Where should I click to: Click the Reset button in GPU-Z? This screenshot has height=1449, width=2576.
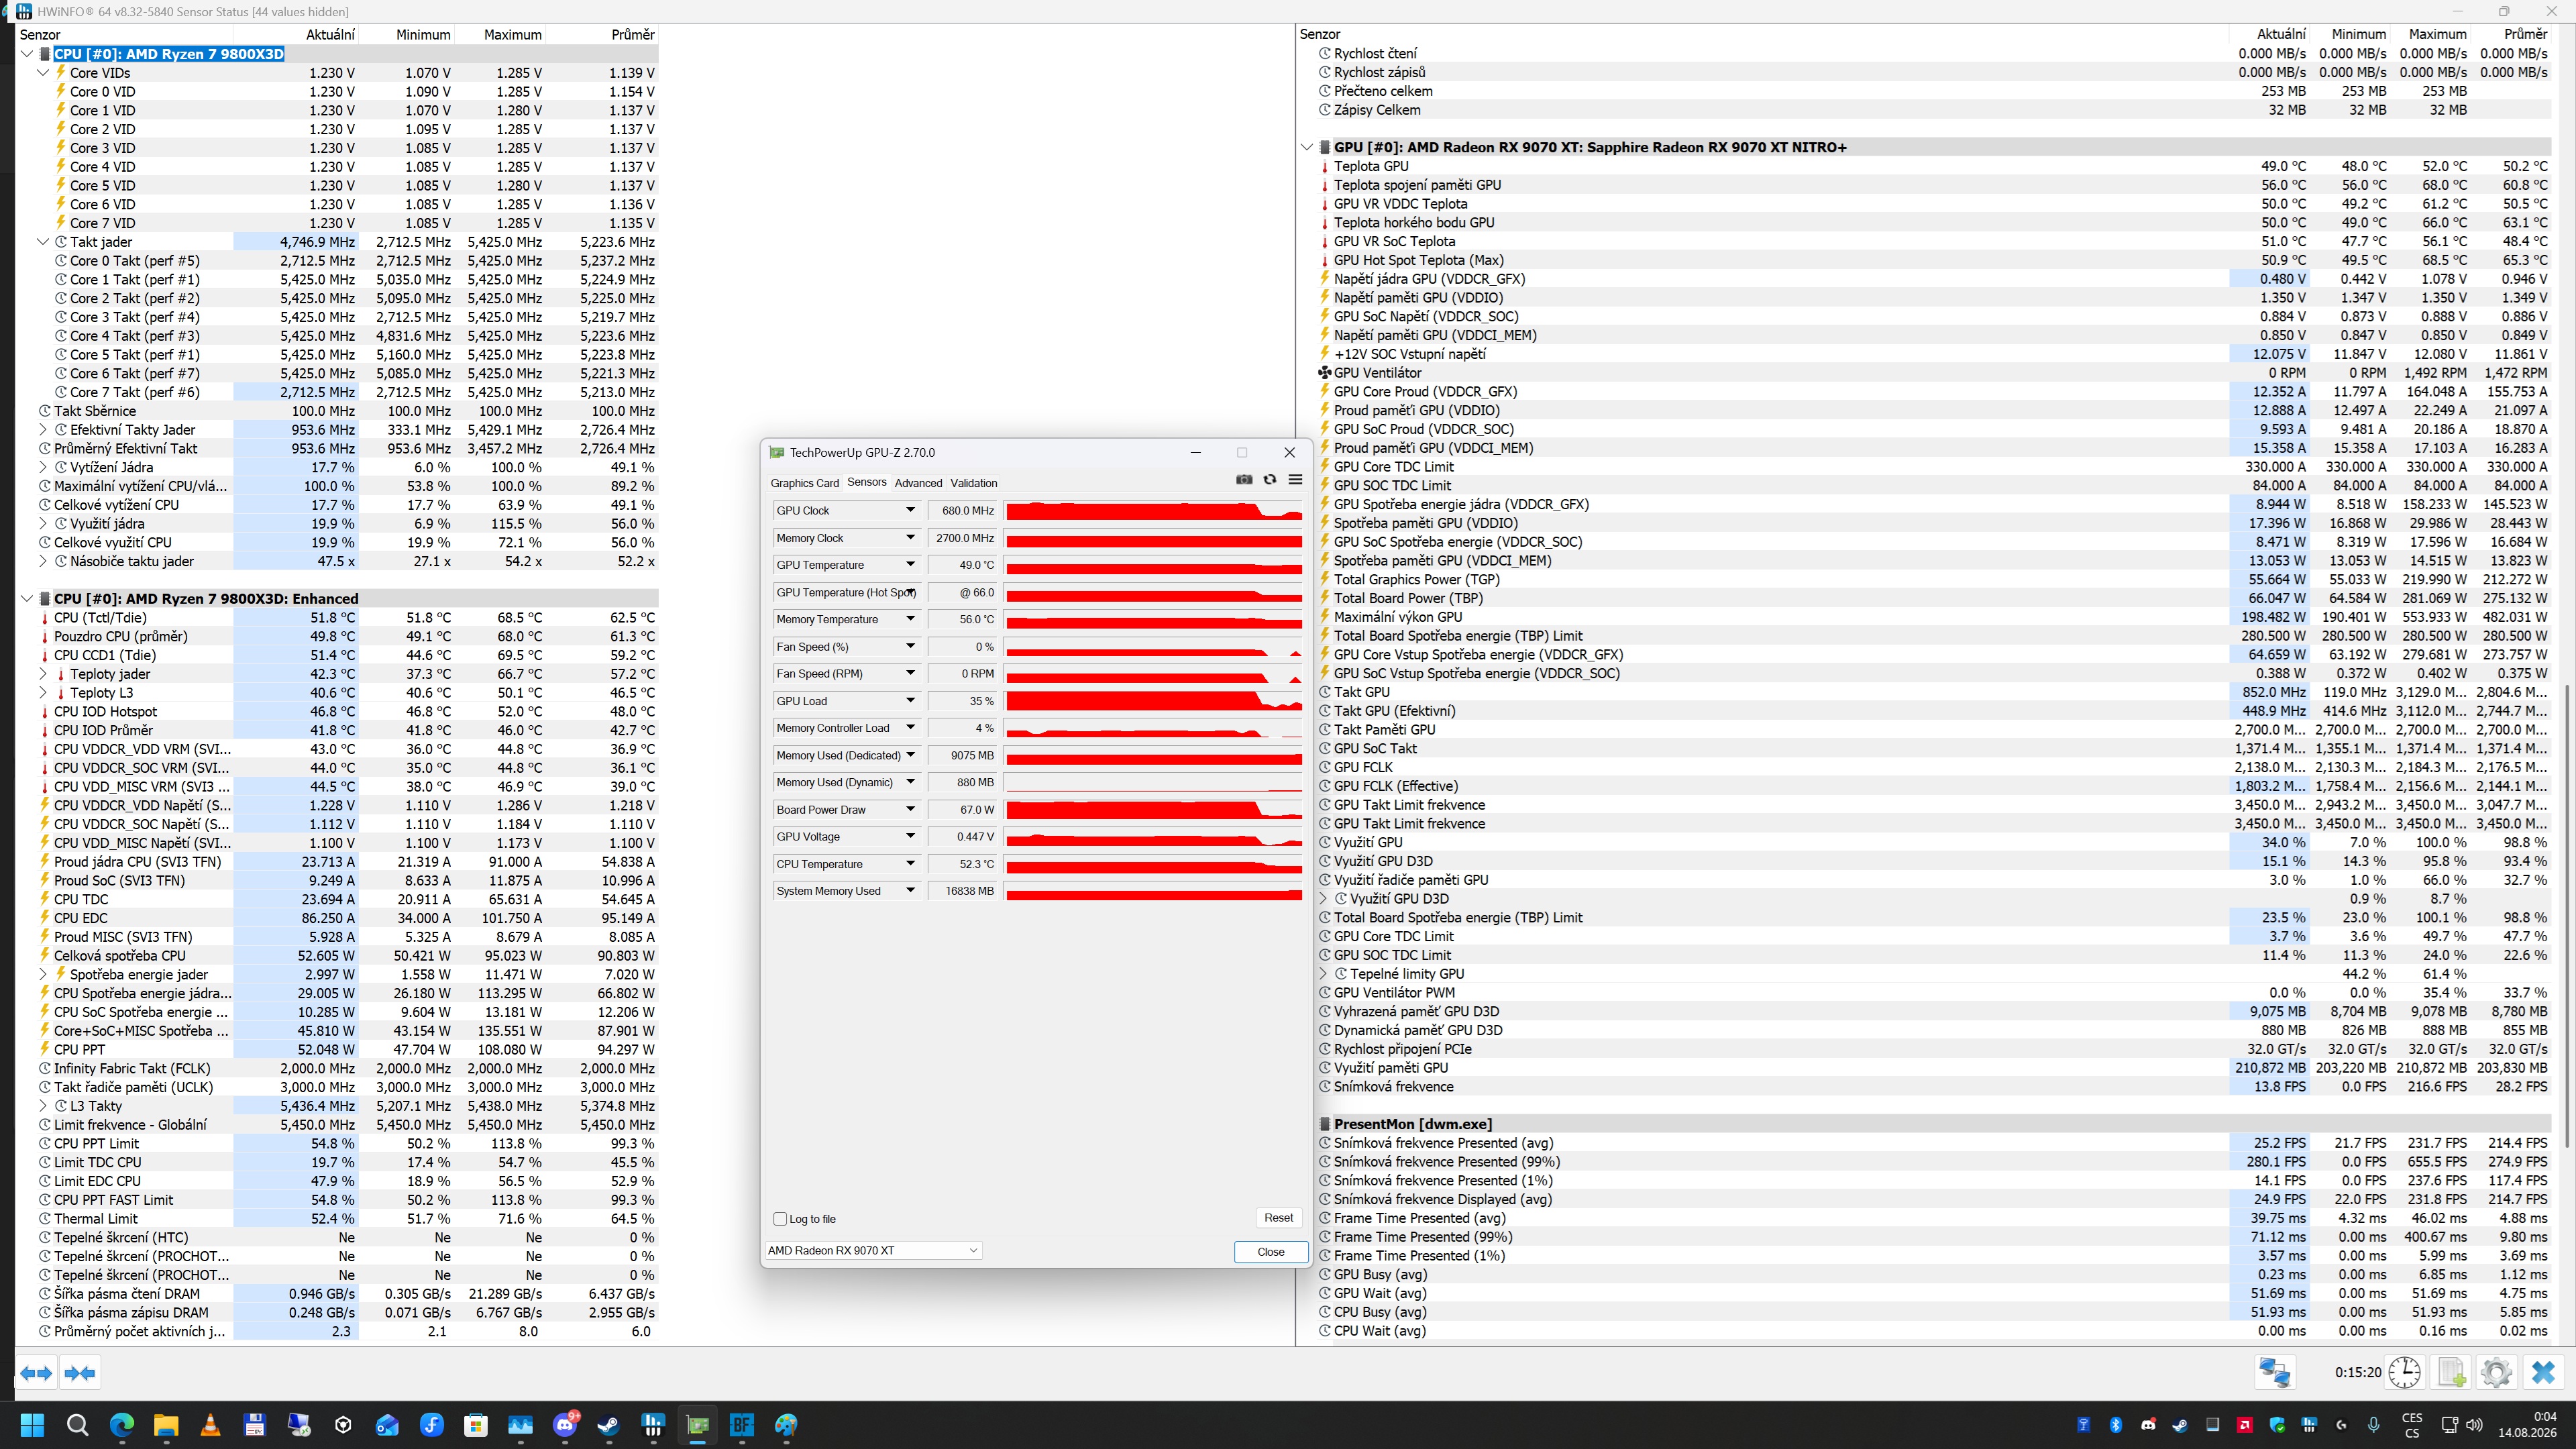pos(1278,1218)
